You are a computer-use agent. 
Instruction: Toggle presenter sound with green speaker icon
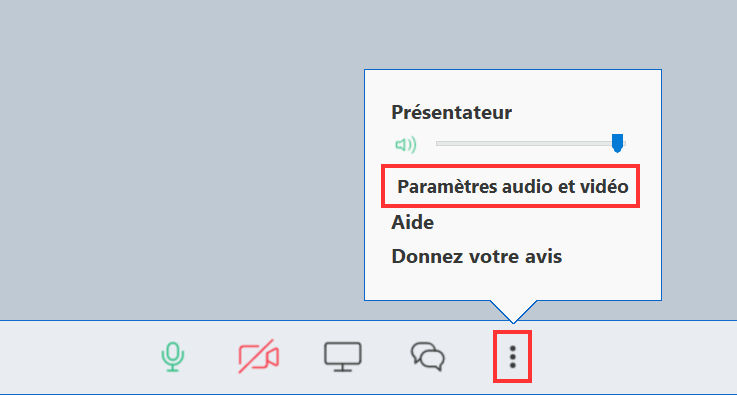coord(406,145)
